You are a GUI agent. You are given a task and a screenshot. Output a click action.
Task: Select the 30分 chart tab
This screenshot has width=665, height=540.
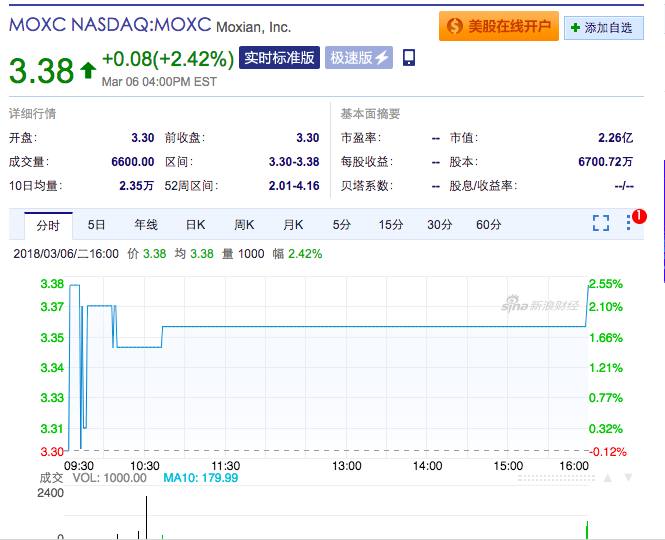point(439,225)
